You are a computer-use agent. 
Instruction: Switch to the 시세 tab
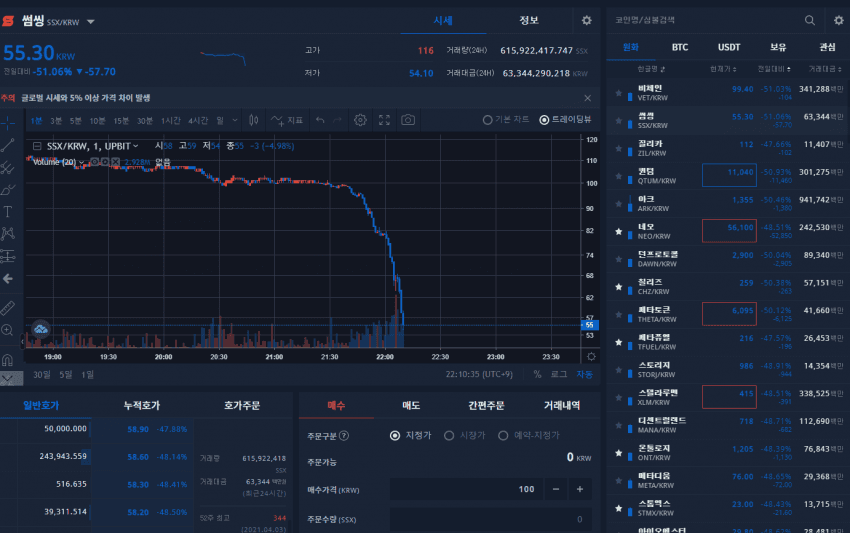click(x=443, y=21)
